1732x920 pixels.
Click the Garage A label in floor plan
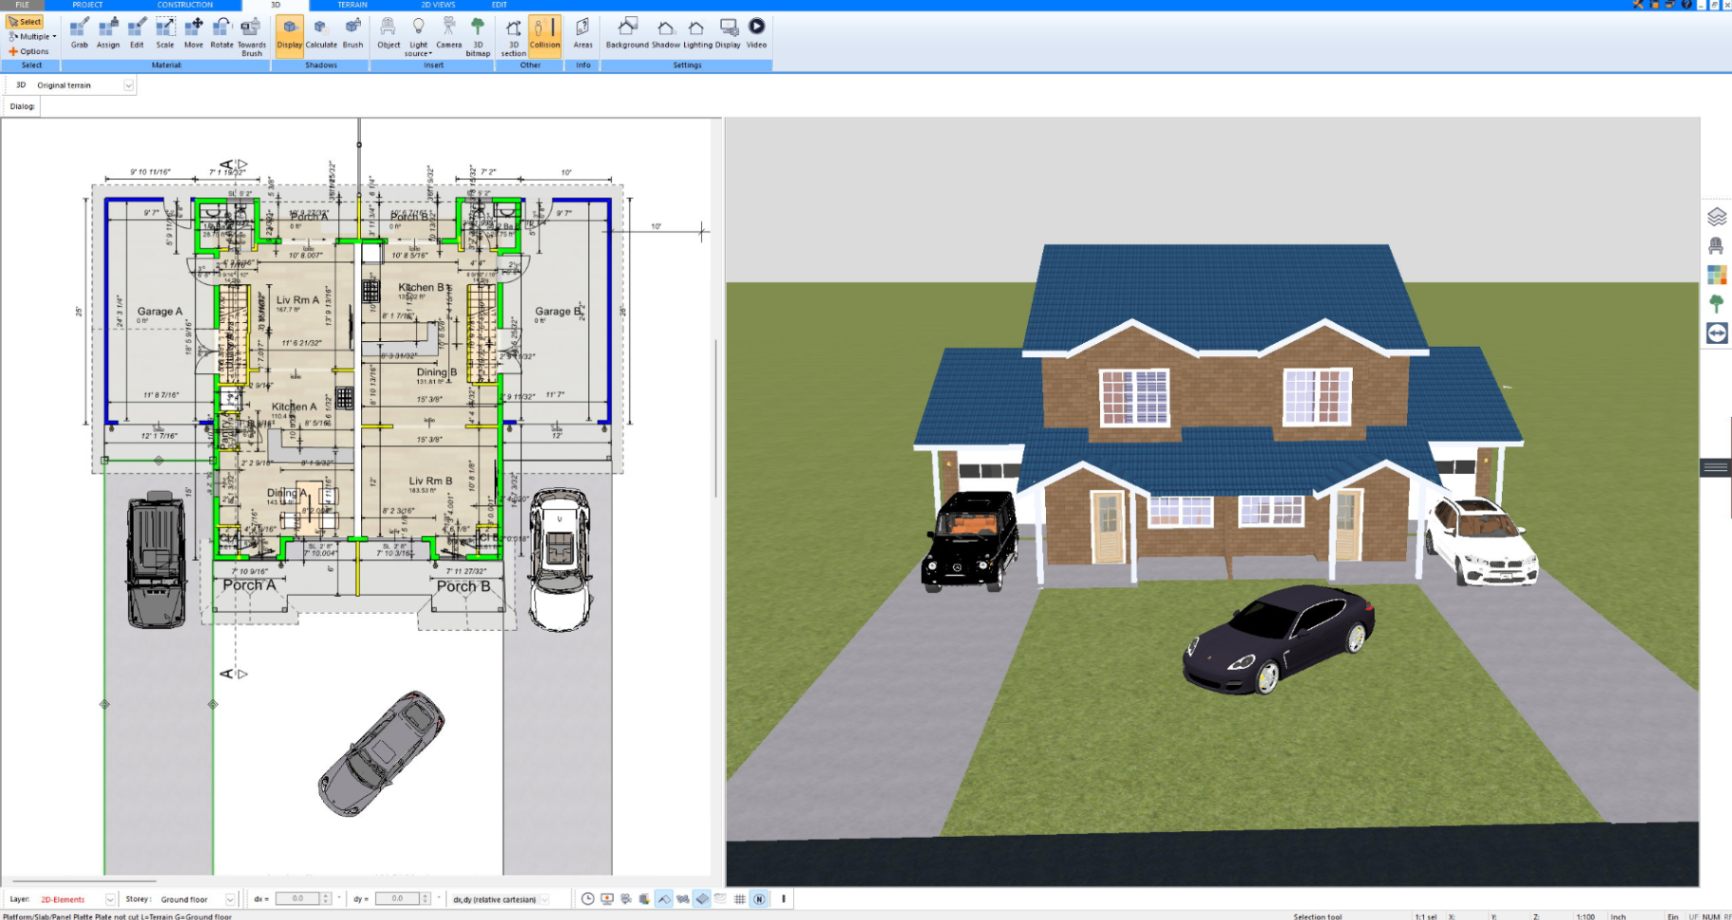160,311
